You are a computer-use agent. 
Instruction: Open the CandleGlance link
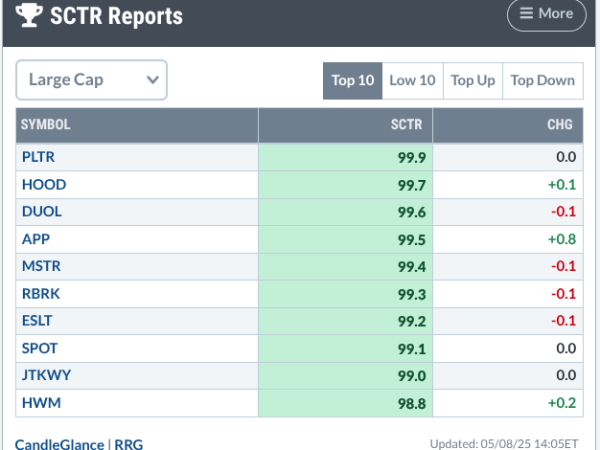click(59, 445)
